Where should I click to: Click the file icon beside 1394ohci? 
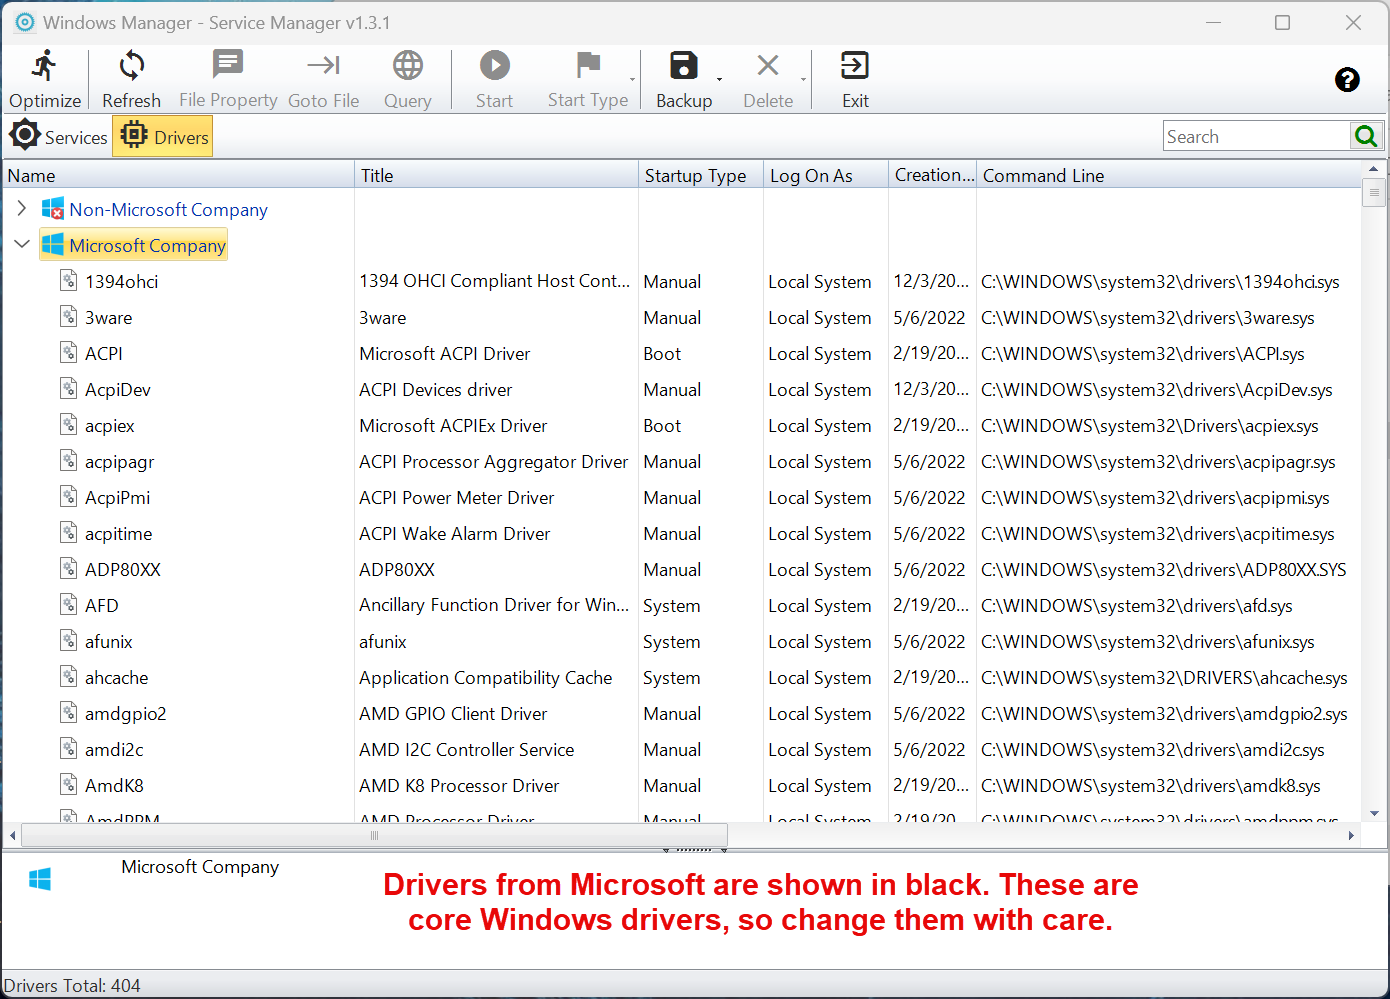[x=69, y=280]
